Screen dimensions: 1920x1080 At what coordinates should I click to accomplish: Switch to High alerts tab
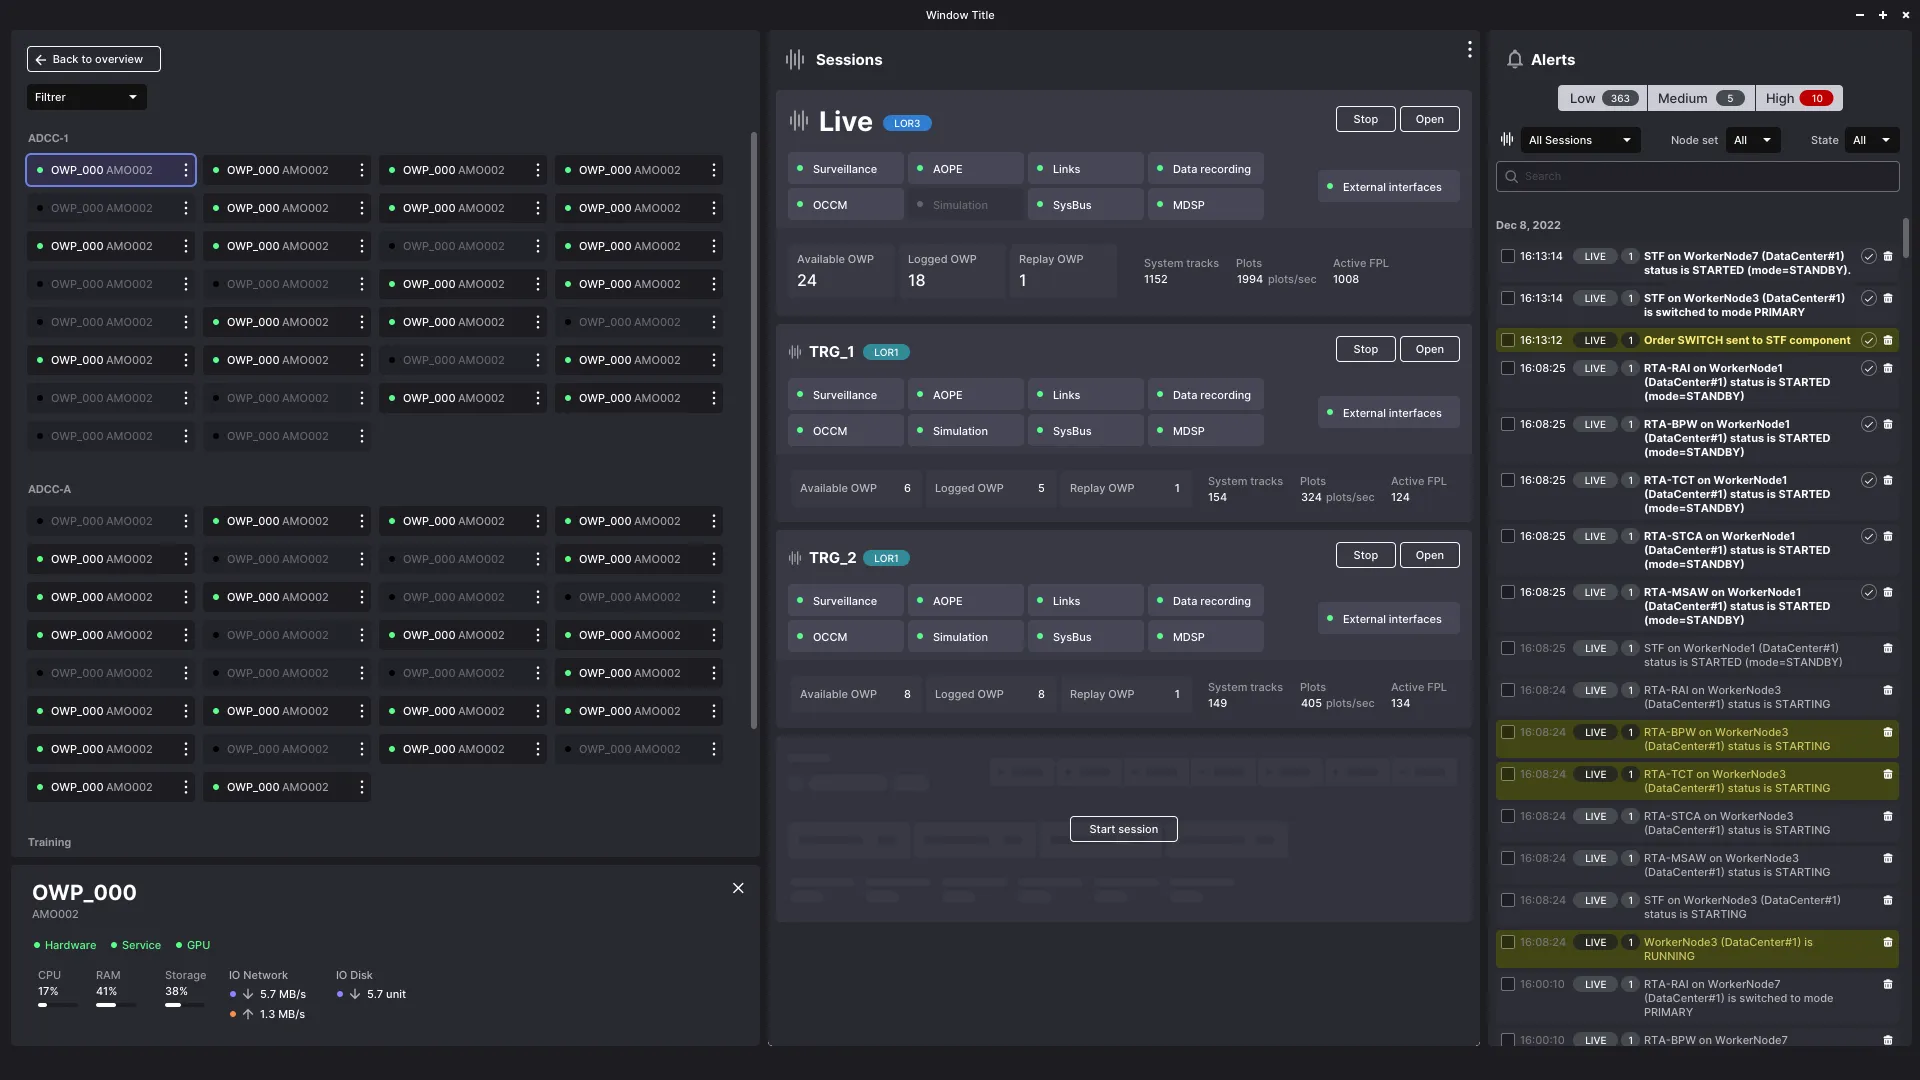pos(1798,98)
